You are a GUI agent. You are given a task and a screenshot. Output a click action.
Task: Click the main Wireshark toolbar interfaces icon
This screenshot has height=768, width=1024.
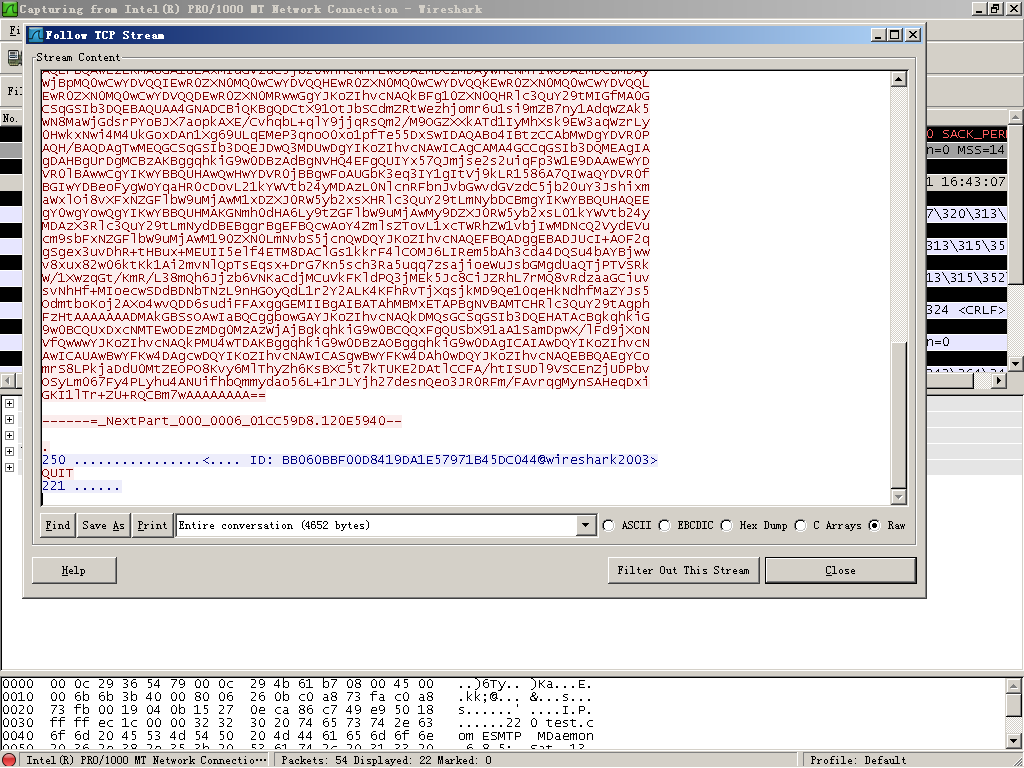click(14, 57)
